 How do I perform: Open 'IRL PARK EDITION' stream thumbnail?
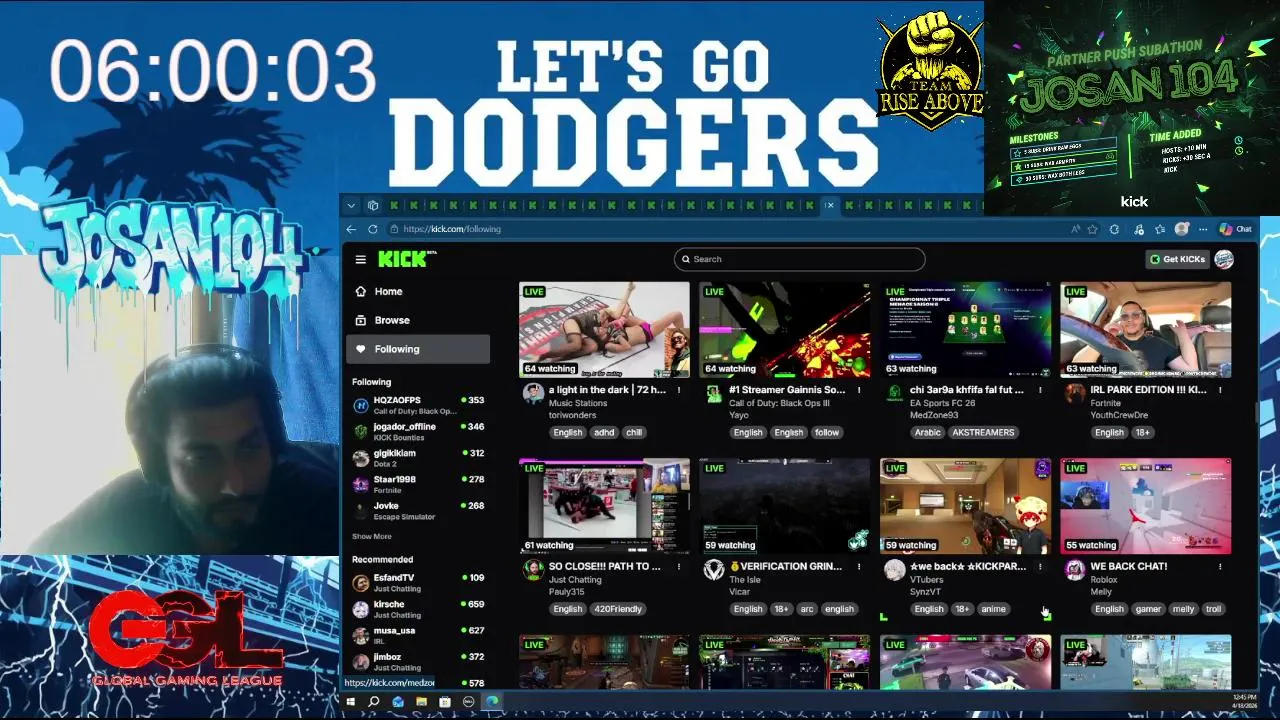pos(1146,330)
